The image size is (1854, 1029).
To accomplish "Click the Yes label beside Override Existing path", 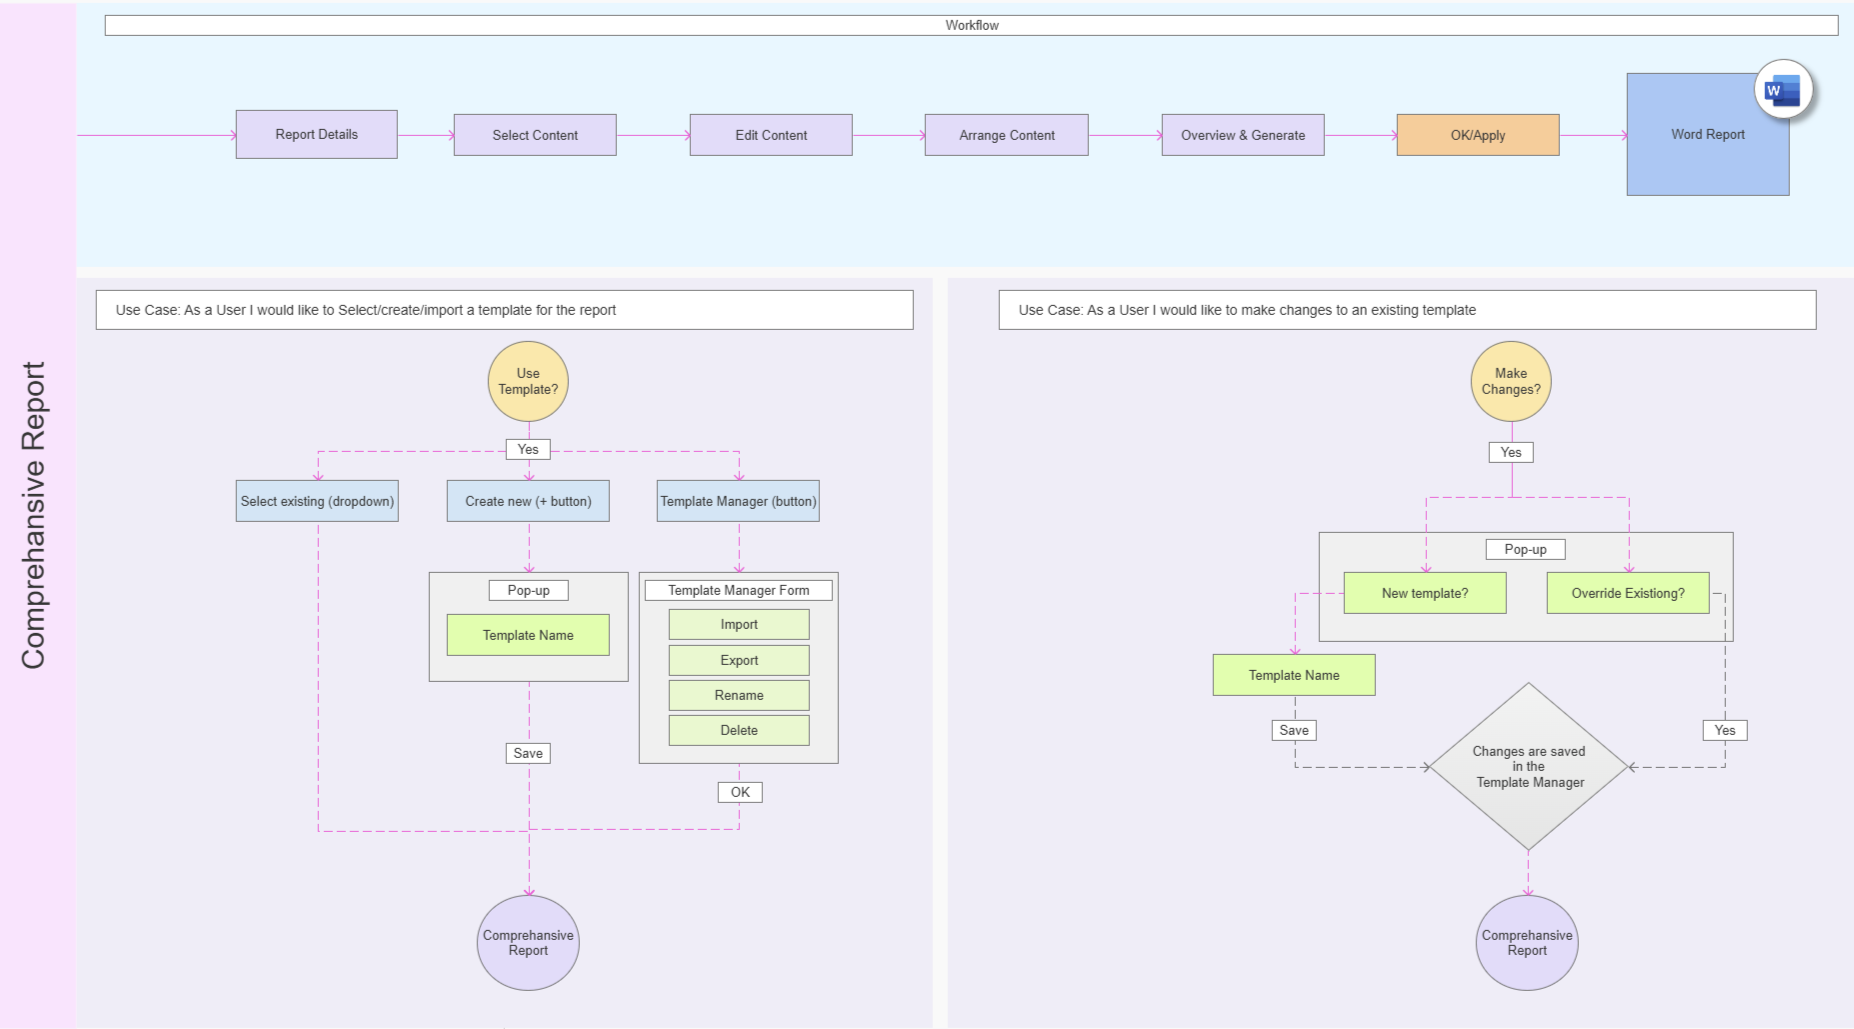I will [1725, 730].
